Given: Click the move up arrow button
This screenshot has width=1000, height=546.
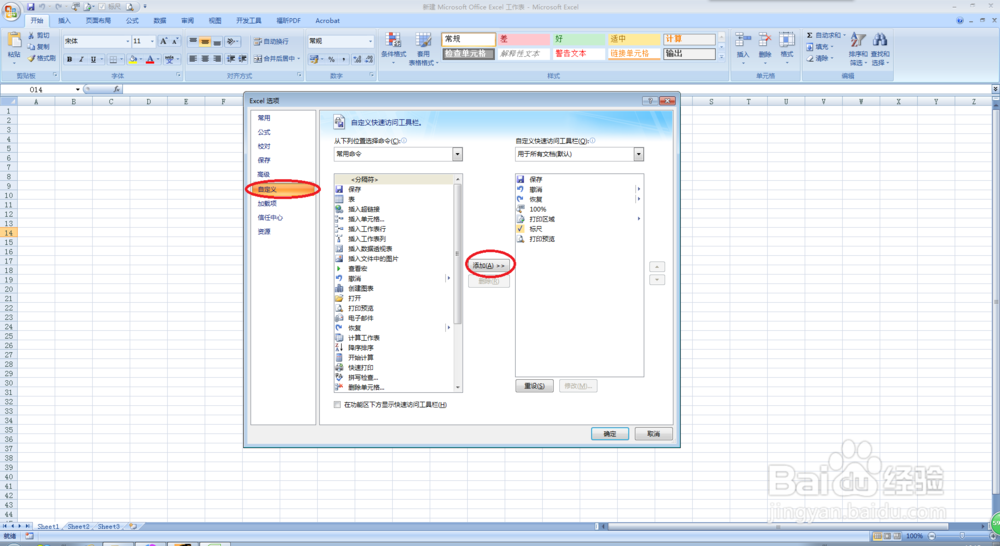Looking at the screenshot, I should 657,267.
